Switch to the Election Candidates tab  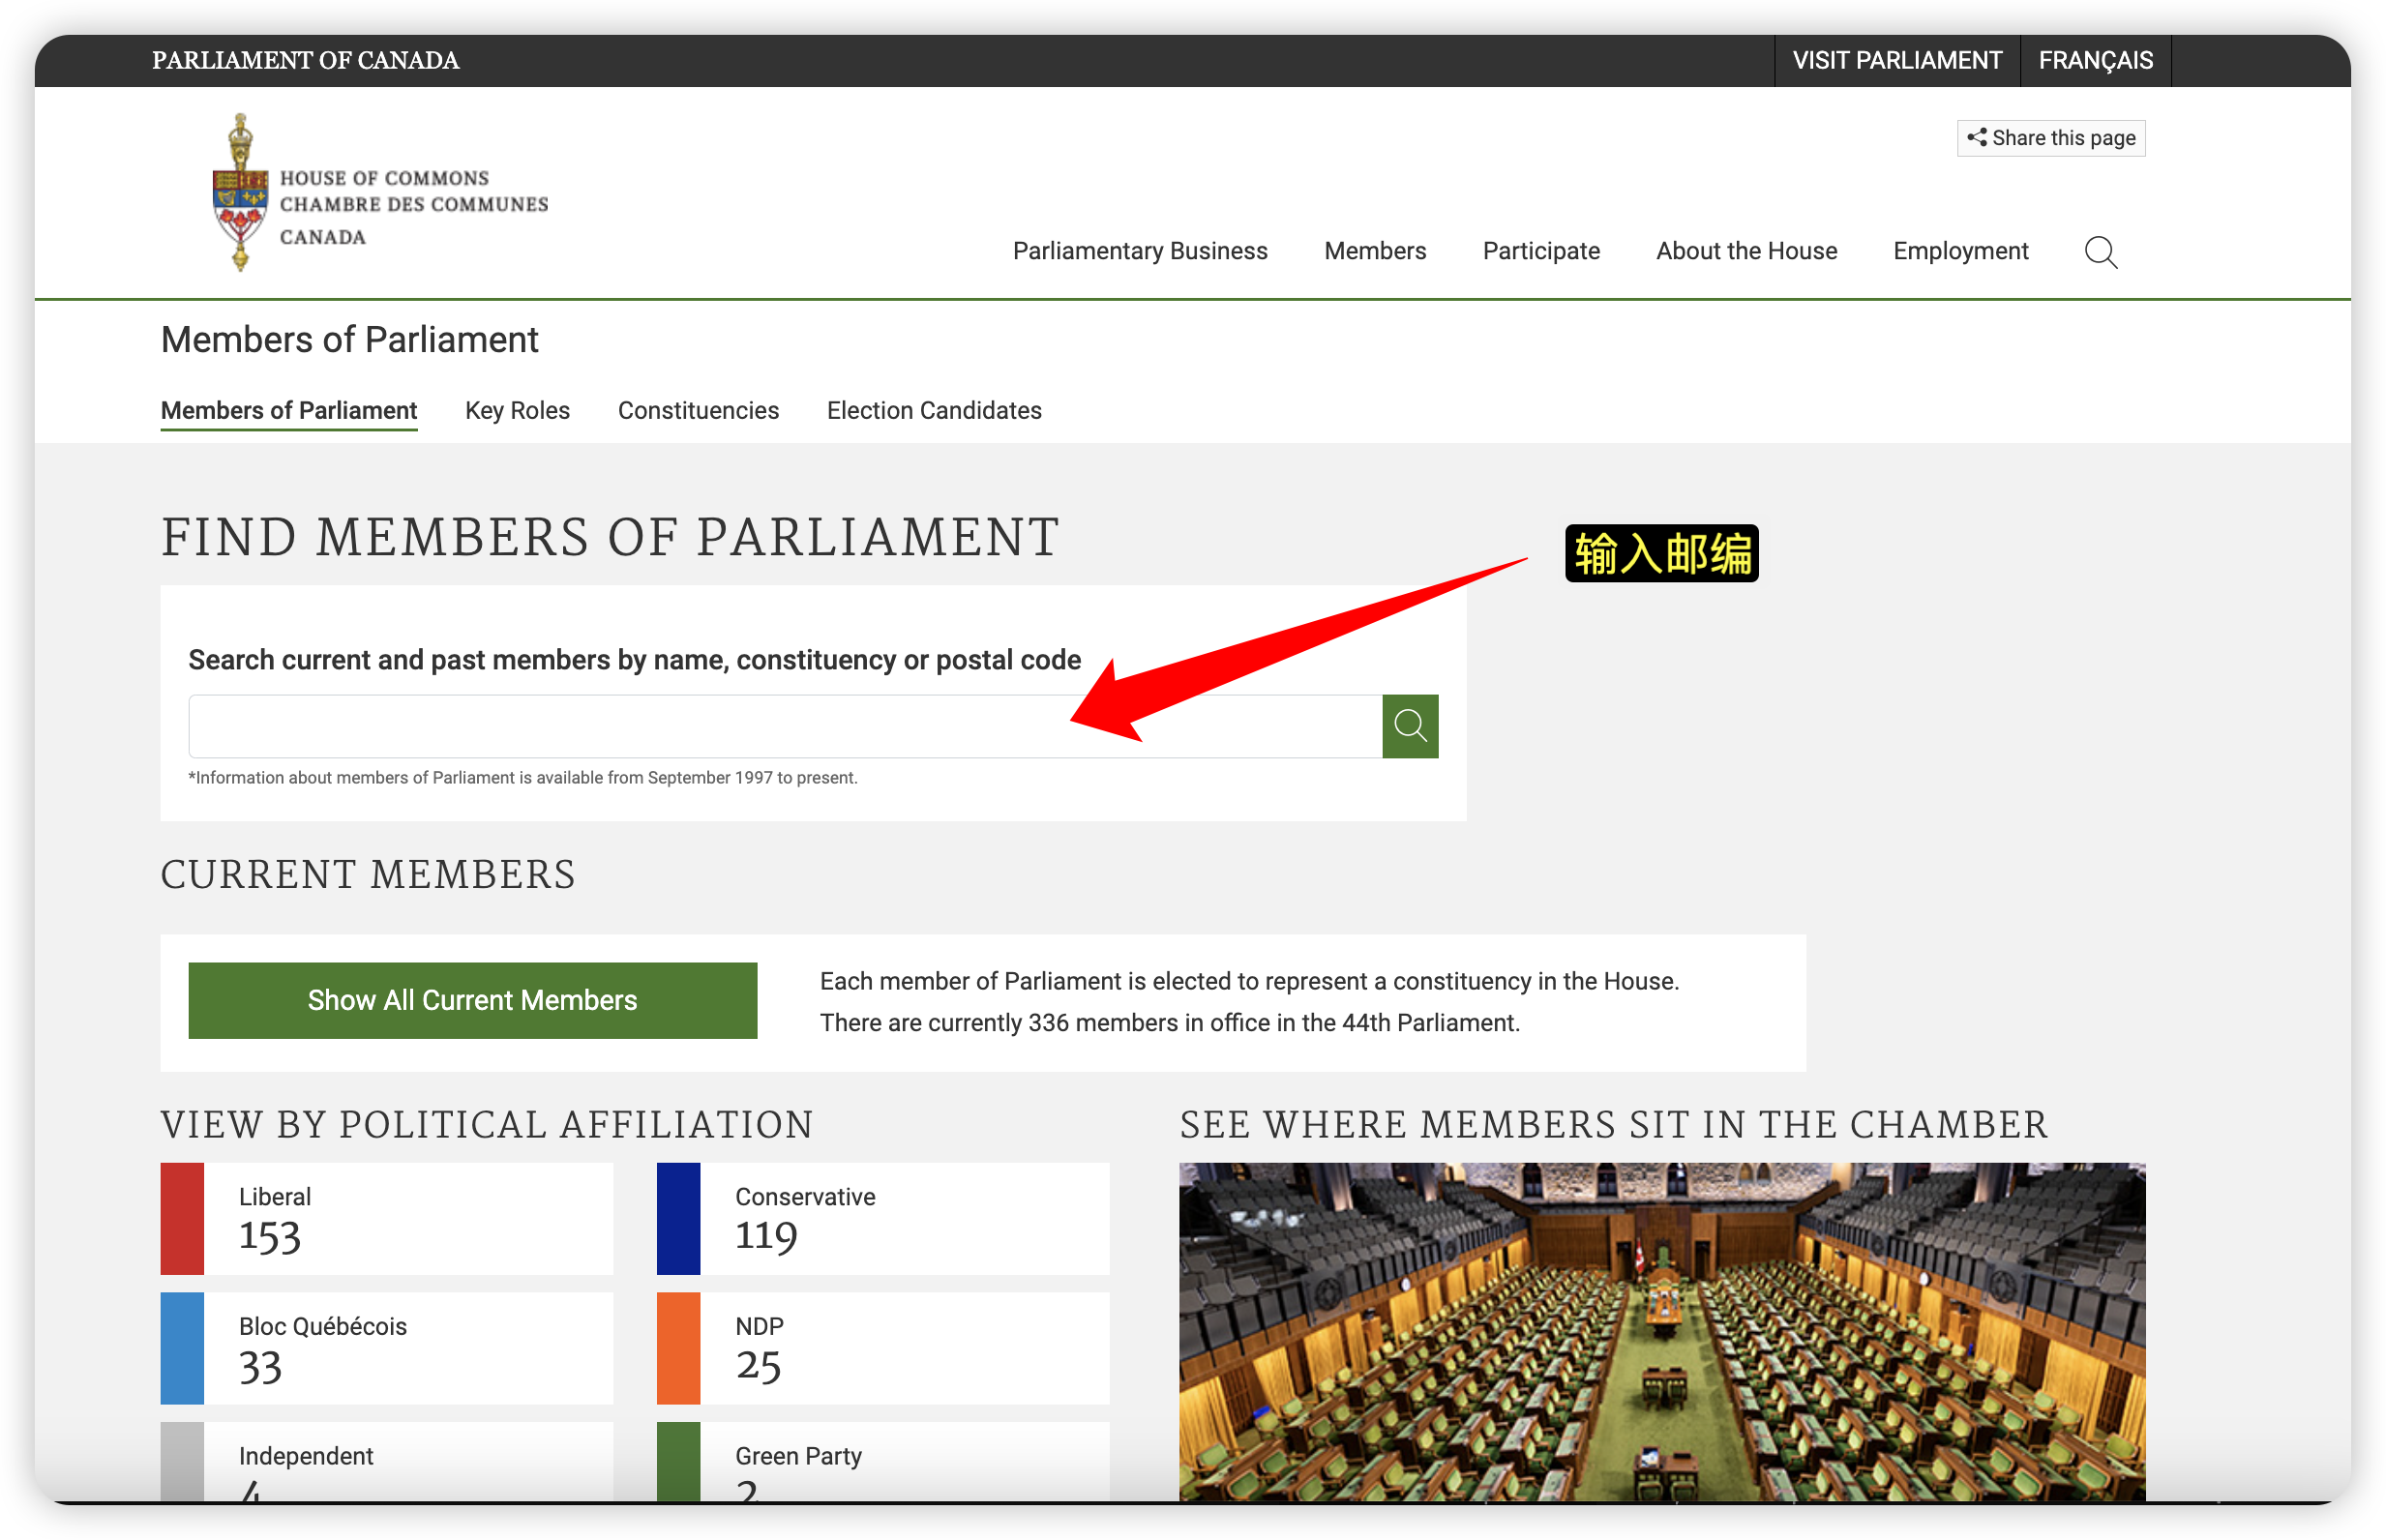point(934,411)
